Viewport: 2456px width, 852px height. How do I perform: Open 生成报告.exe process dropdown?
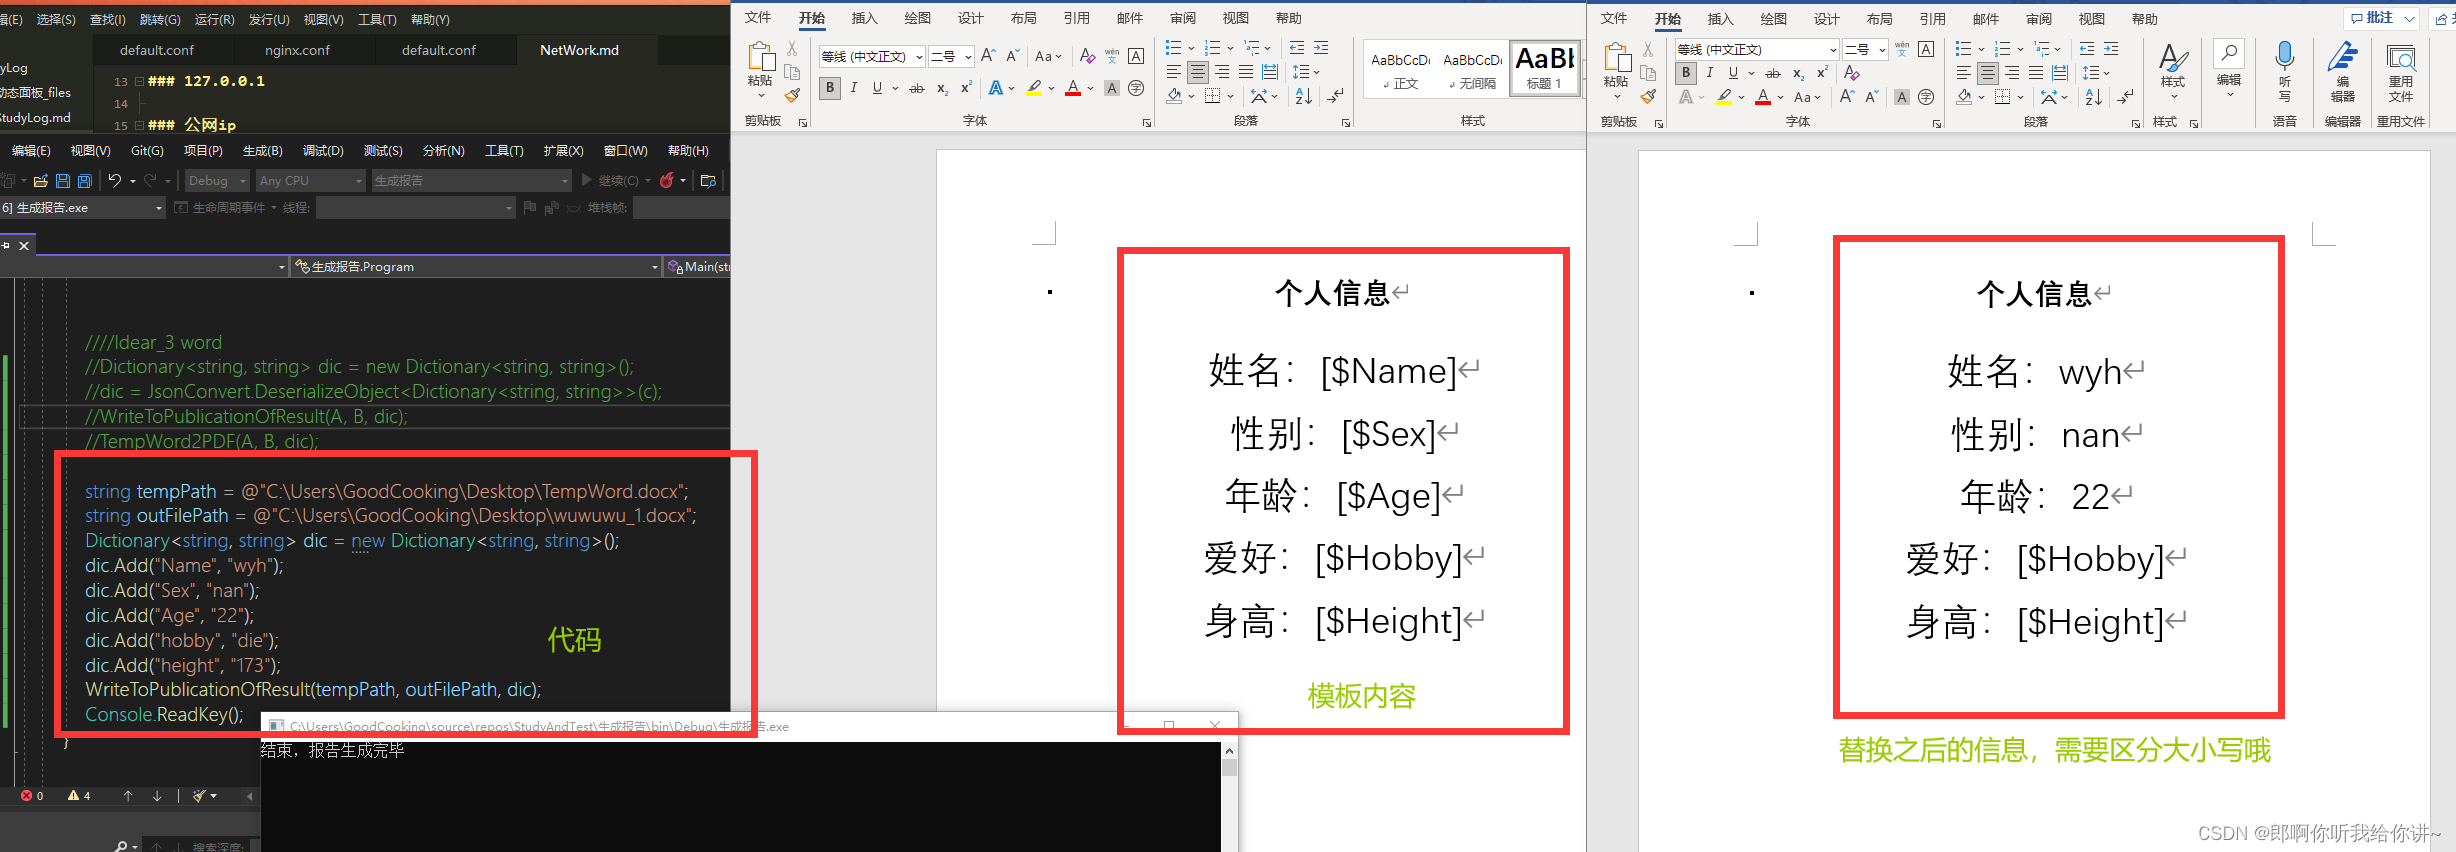coord(82,208)
